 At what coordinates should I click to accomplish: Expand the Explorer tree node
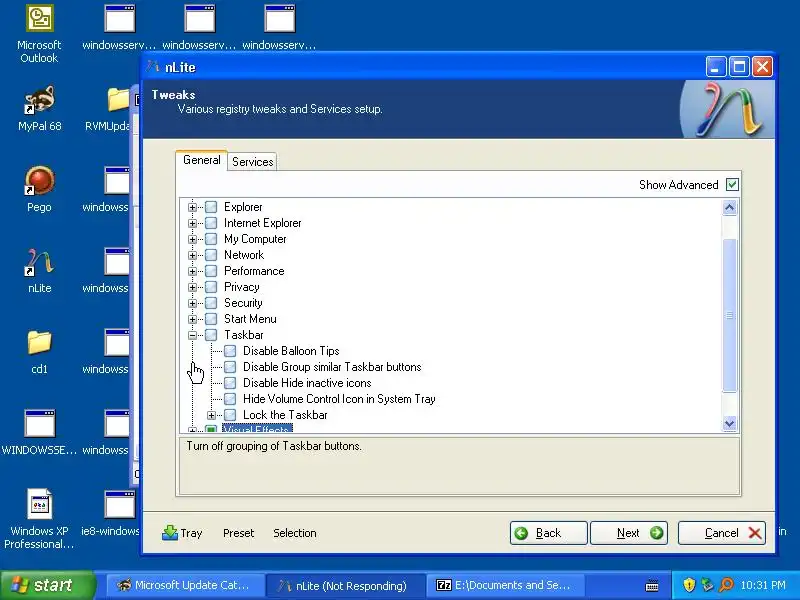pos(192,207)
